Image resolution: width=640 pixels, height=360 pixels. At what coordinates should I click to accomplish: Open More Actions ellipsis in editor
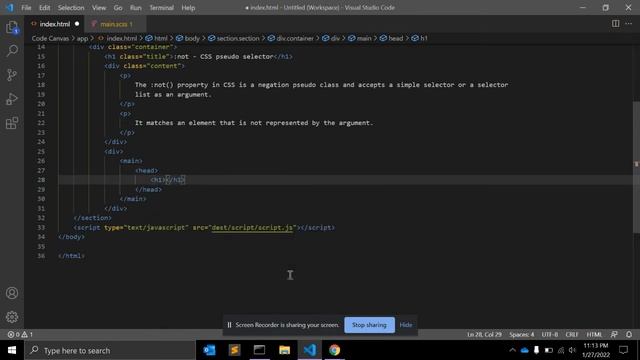pyautogui.click(x=629, y=24)
